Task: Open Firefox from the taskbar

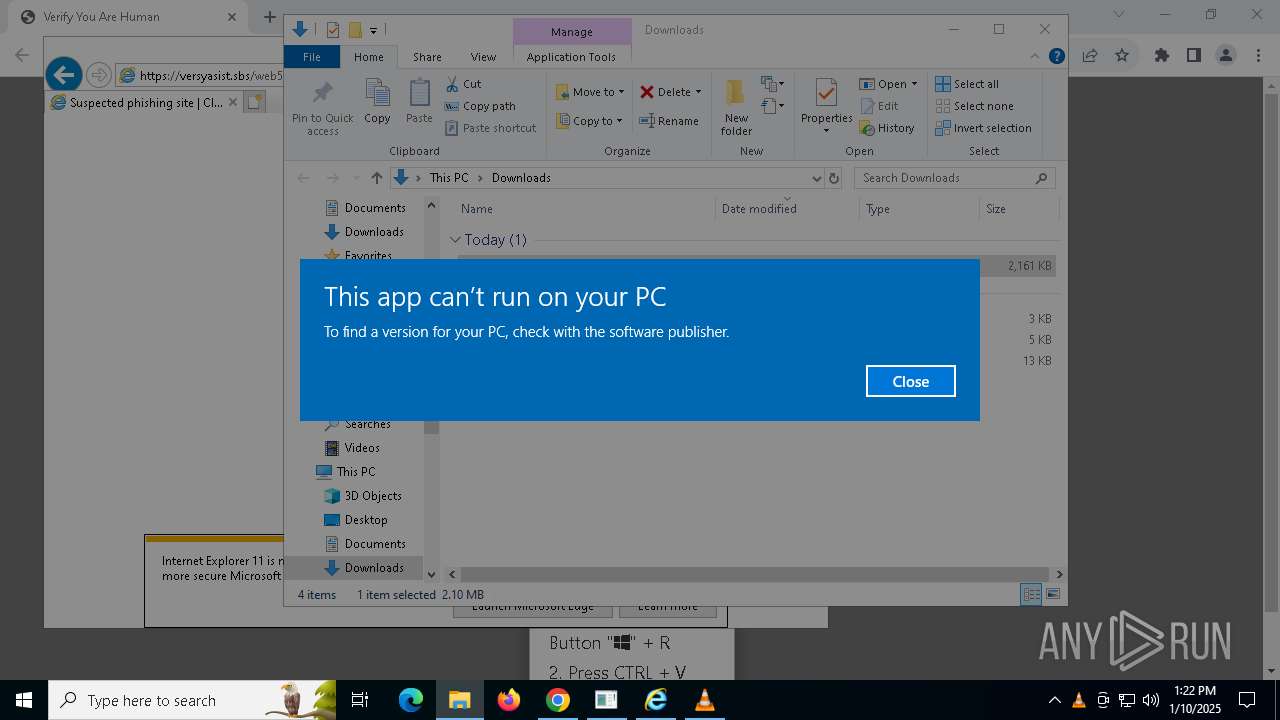Action: (509, 700)
